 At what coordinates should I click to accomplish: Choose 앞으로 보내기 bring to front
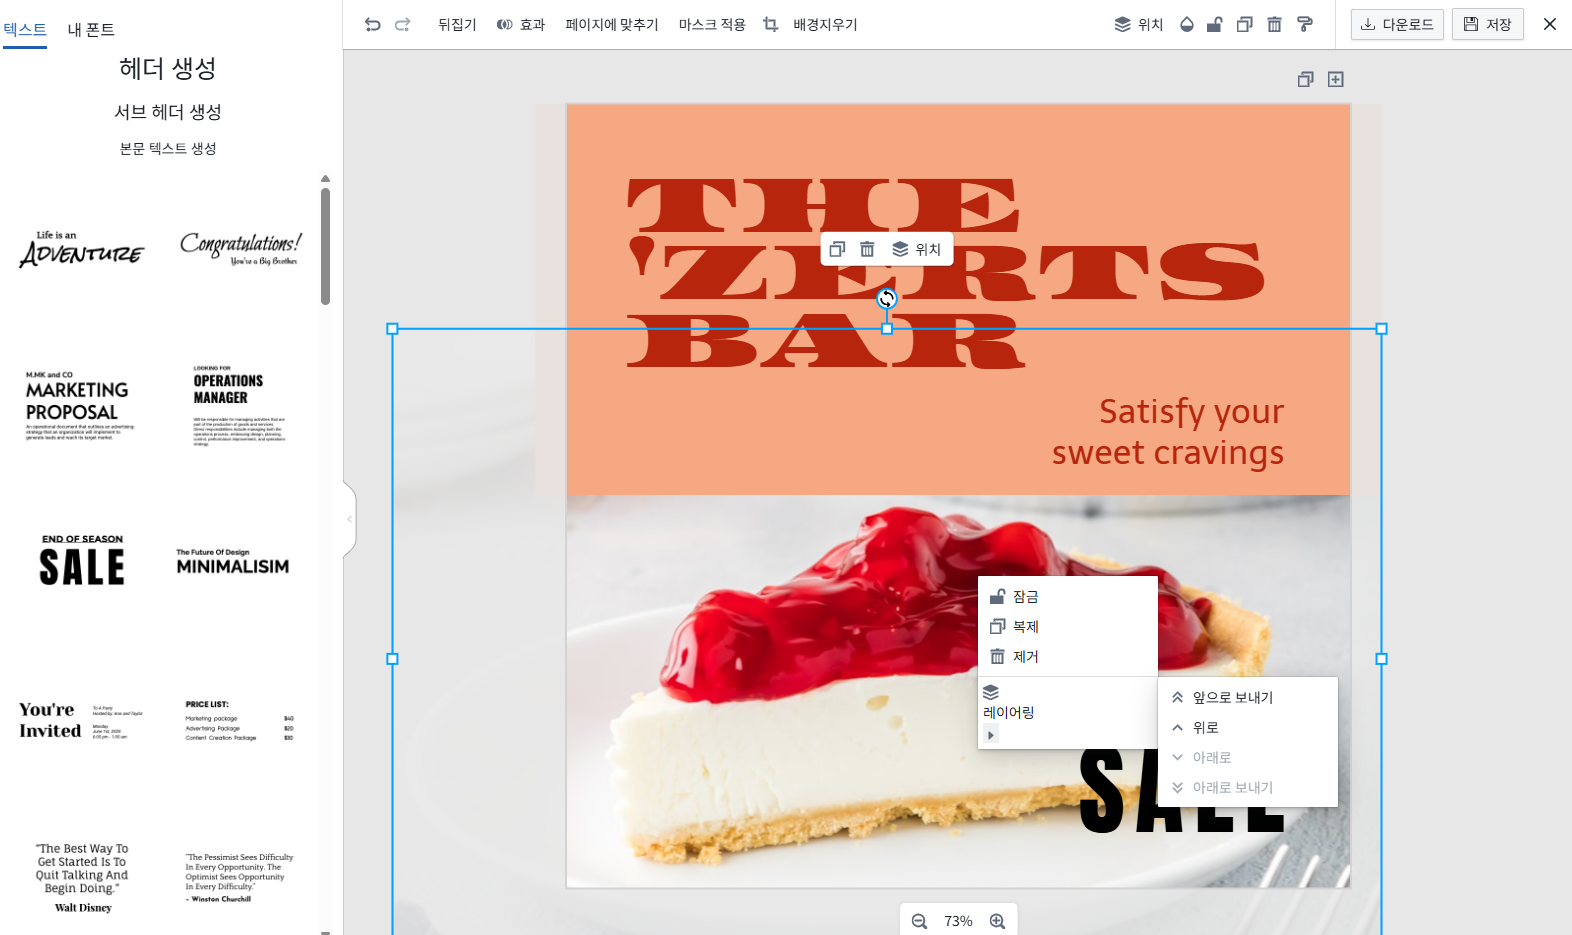[1247, 698]
